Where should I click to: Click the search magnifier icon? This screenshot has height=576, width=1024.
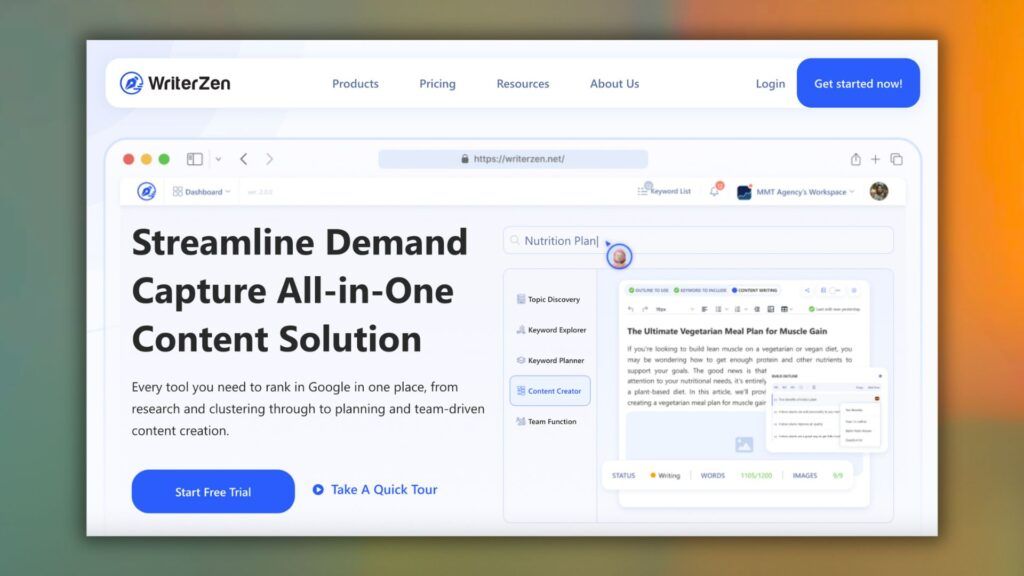515,240
